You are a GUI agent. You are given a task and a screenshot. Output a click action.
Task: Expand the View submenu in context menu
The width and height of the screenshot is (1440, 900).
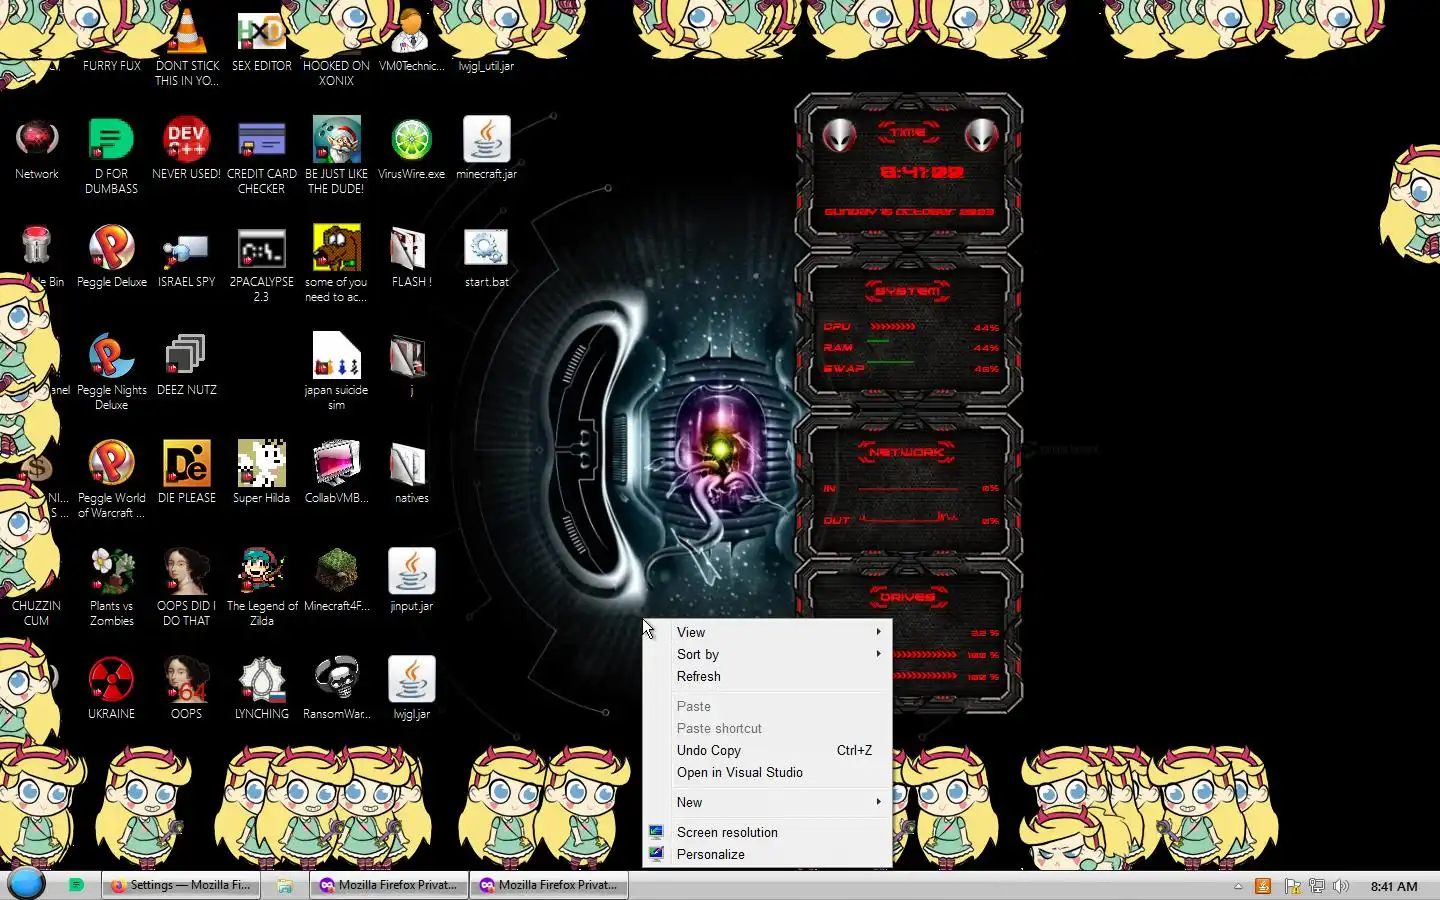click(767, 632)
